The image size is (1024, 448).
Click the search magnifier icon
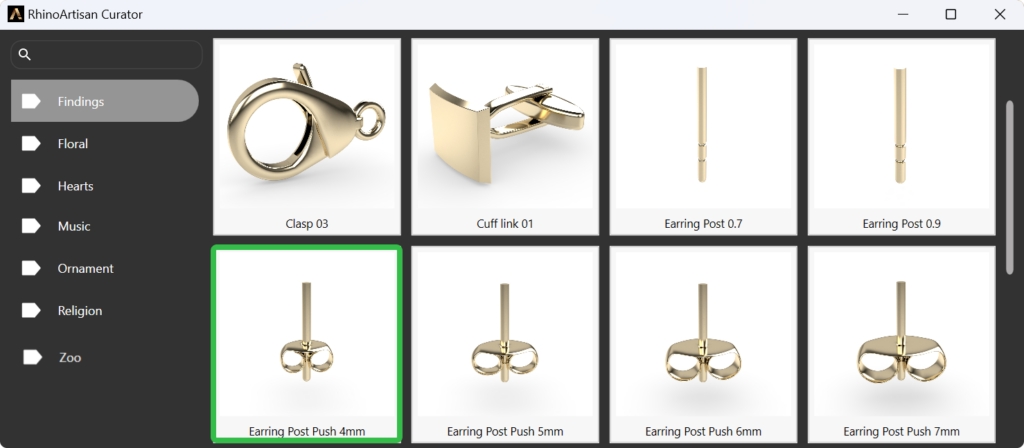tap(25, 54)
